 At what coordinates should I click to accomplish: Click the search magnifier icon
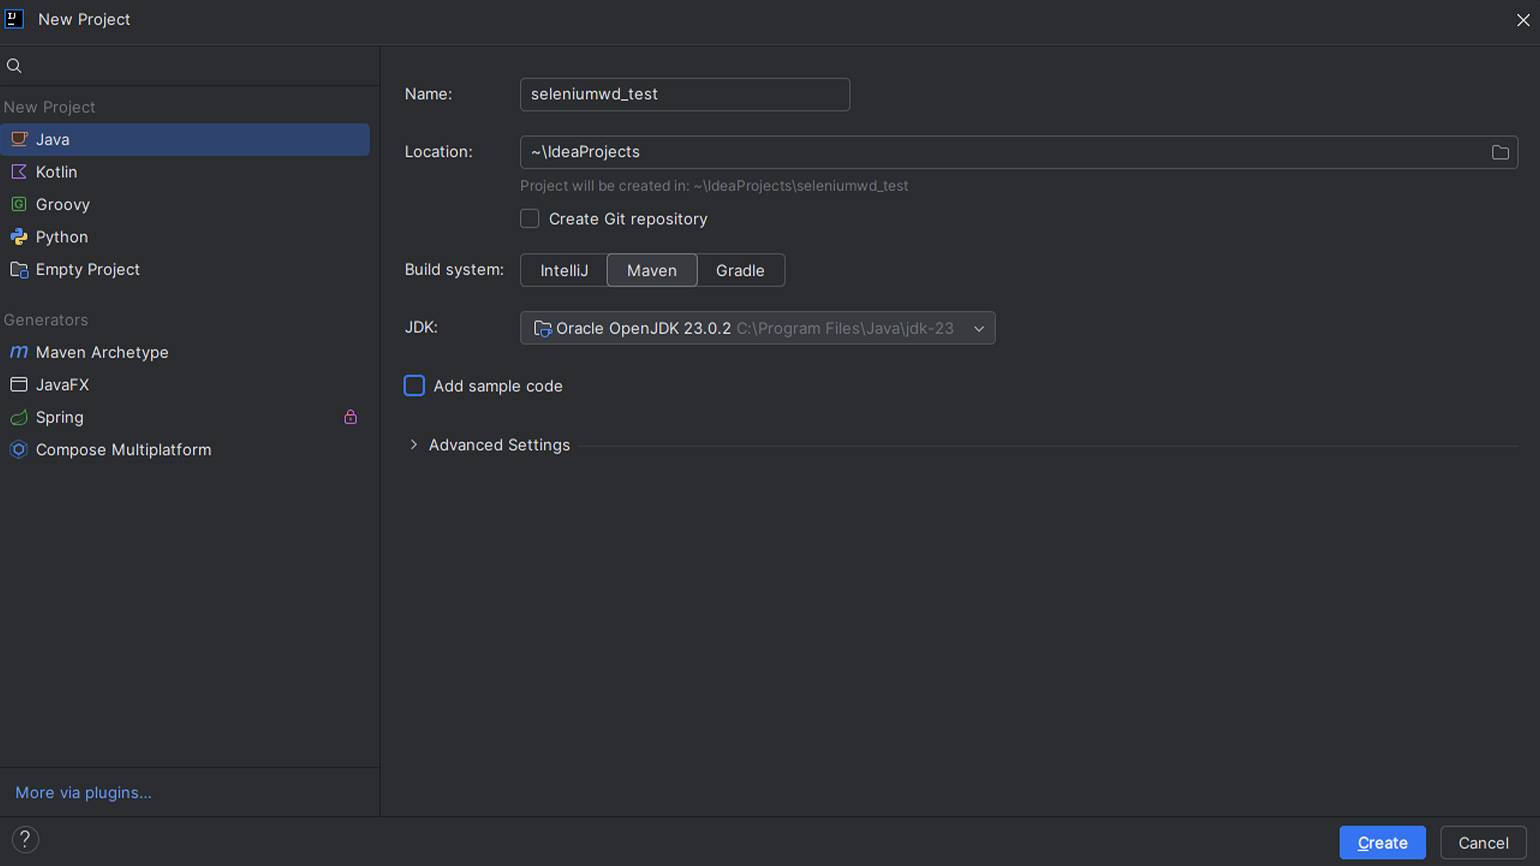(x=14, y=66)
